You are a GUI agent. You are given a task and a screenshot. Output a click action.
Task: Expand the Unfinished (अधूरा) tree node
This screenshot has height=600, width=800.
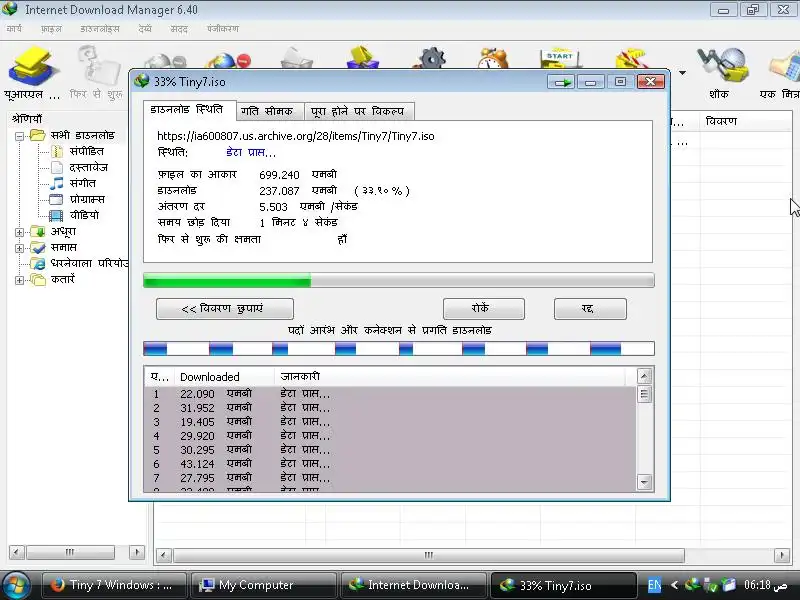(19, 232)
